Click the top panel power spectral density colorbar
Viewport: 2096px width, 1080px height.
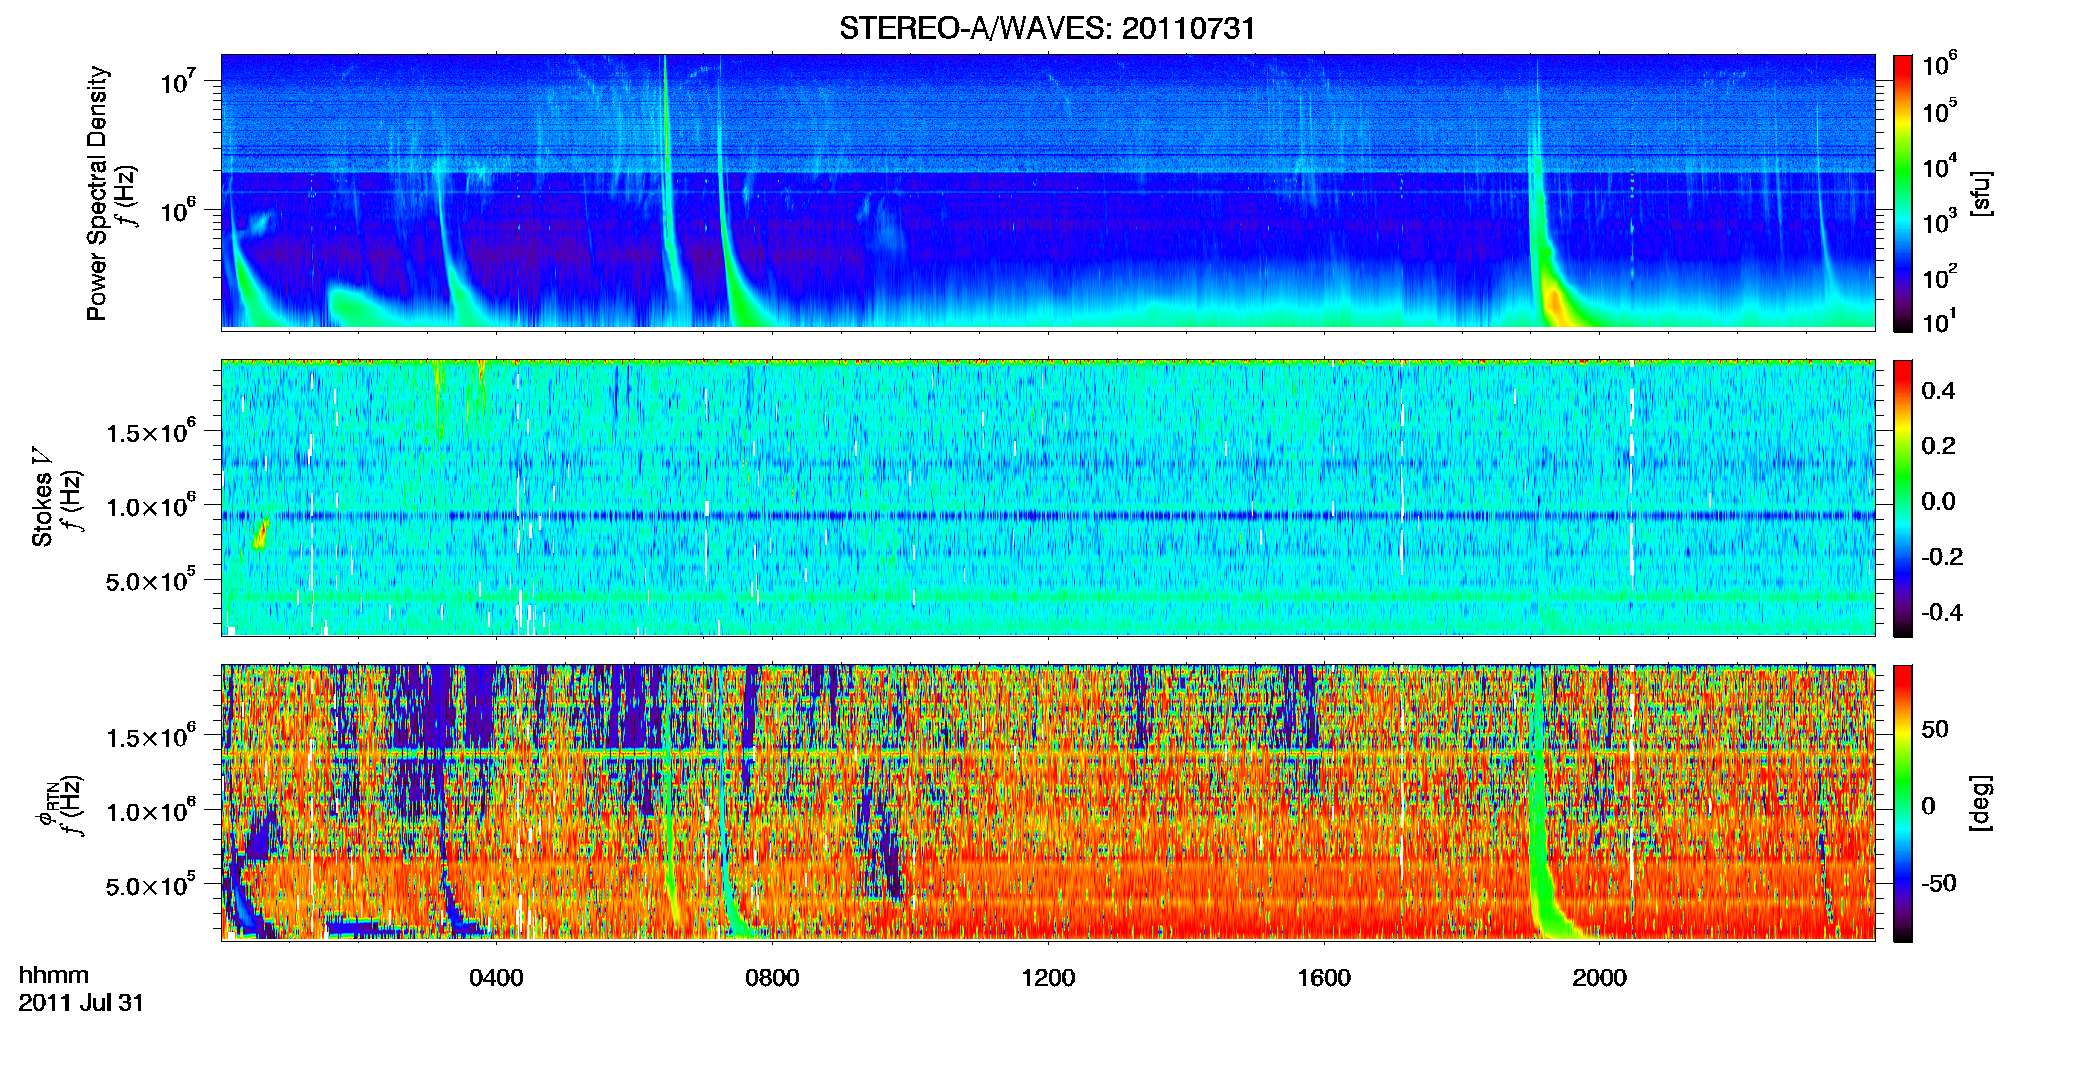click(x=1903, y=193)
